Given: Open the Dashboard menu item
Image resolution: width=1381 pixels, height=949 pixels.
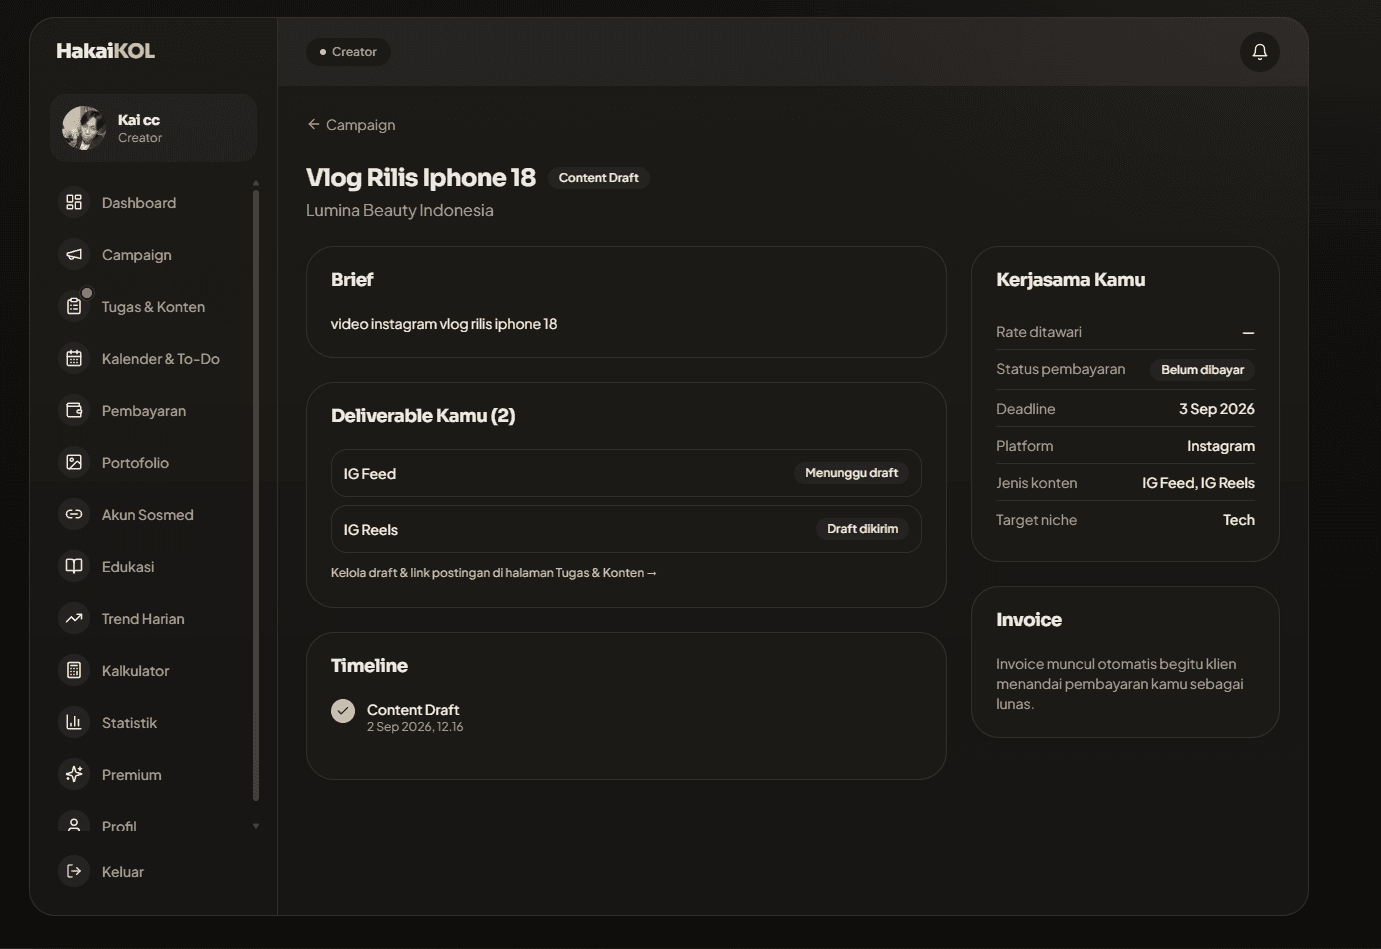Looking at the screenshot, I should 139,203.
